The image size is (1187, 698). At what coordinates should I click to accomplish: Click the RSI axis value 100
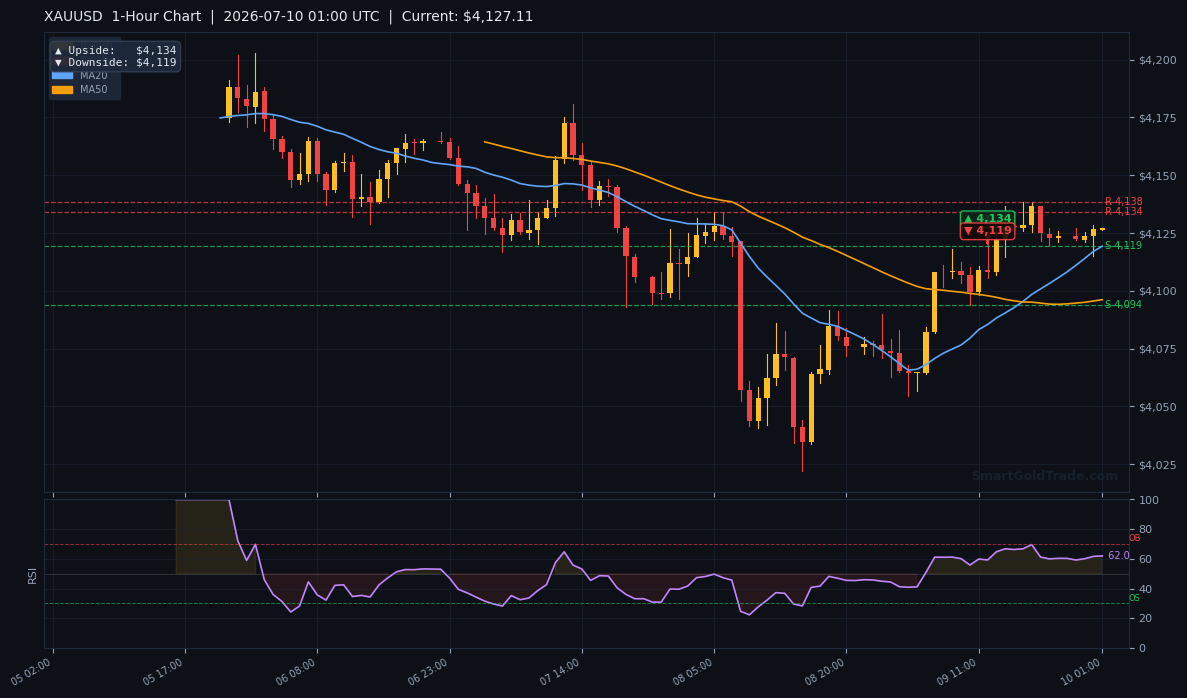1148,500
